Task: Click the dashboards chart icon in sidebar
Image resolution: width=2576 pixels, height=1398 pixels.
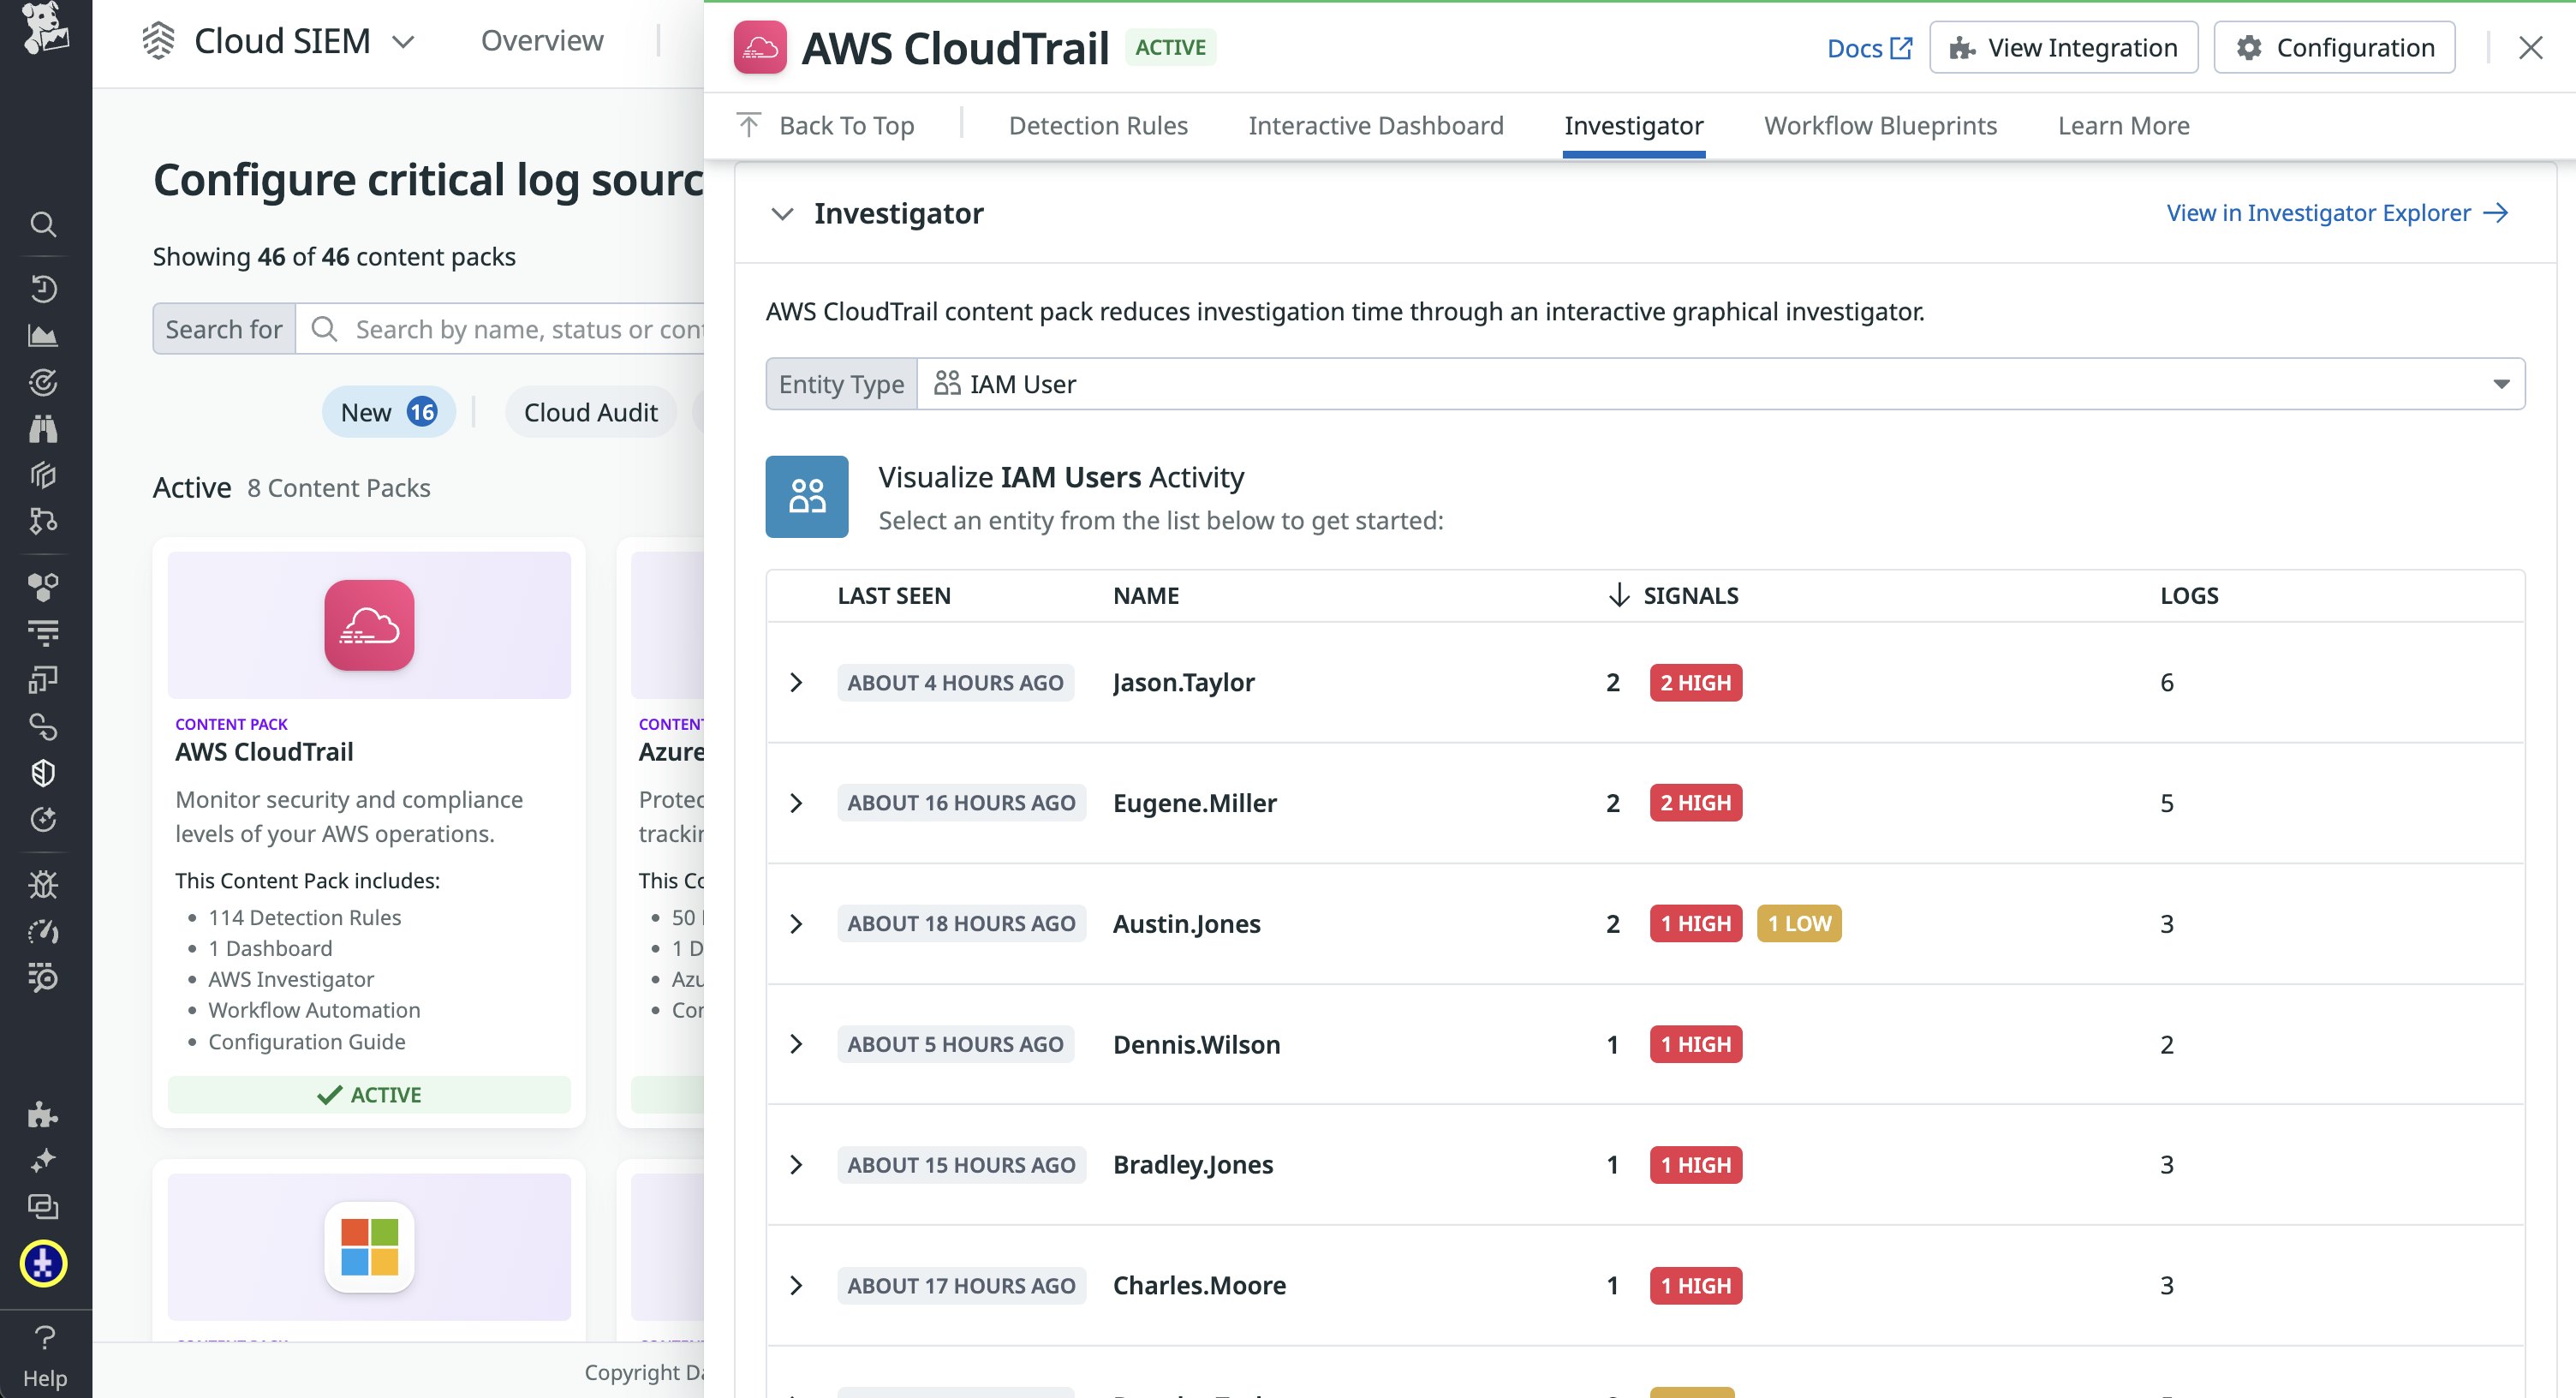Action: 42,336
